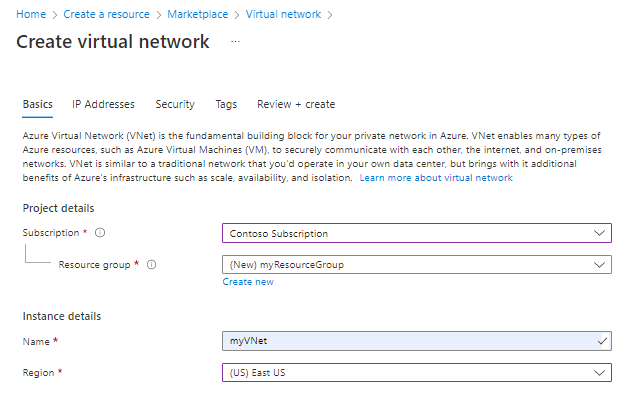640x420 pixels.
Task: Click the Project details heading
Action: pos(58,208)
